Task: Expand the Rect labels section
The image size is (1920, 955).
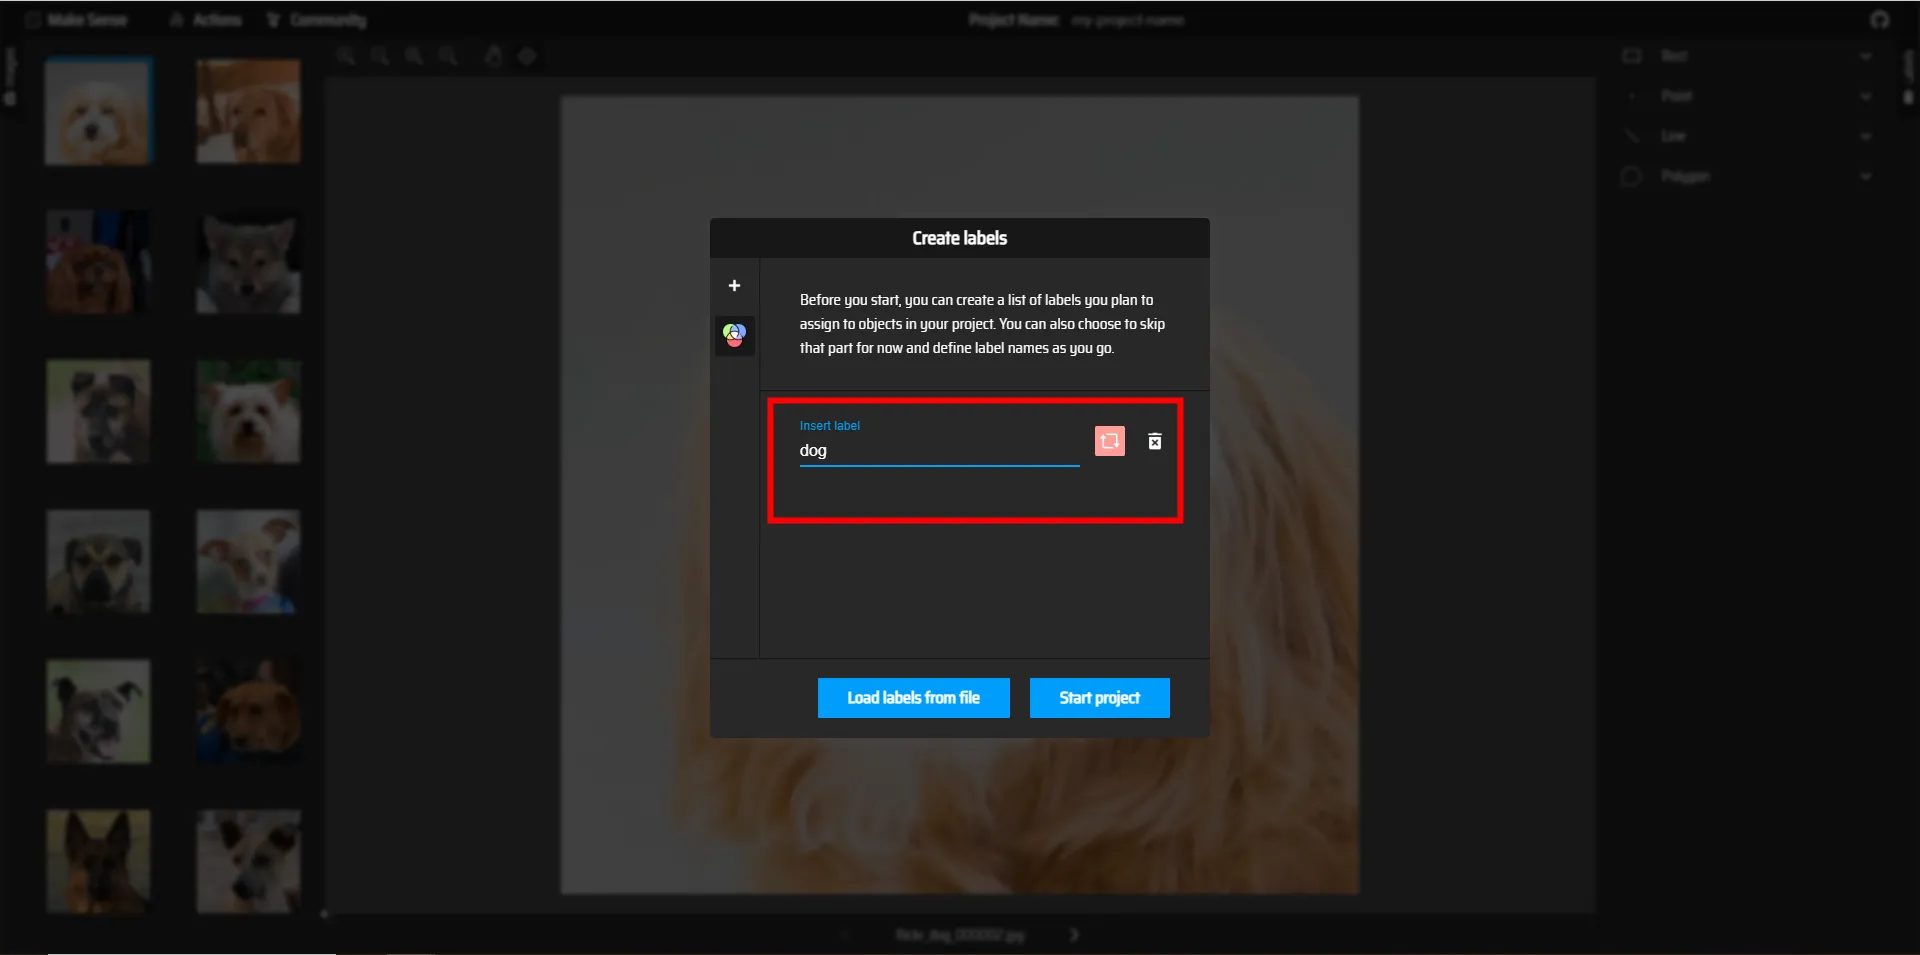Action: [1746, 56]
